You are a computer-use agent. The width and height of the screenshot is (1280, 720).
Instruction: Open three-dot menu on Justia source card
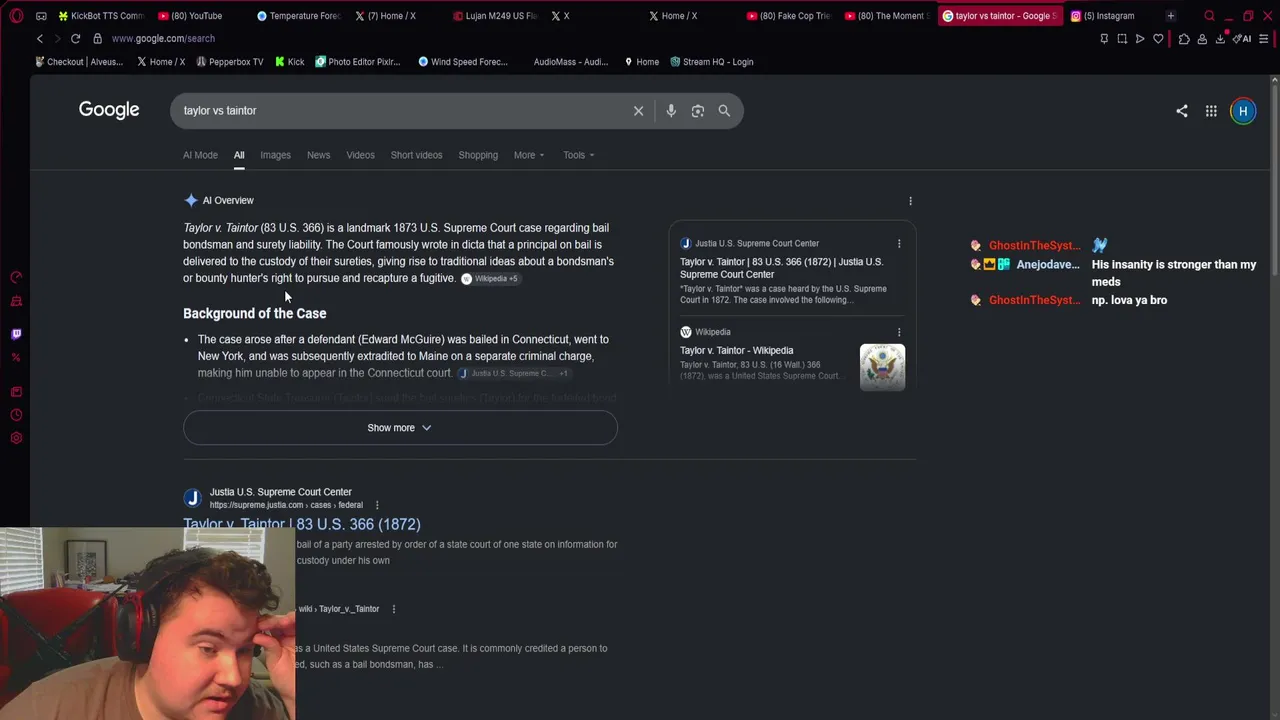point(899,243)
